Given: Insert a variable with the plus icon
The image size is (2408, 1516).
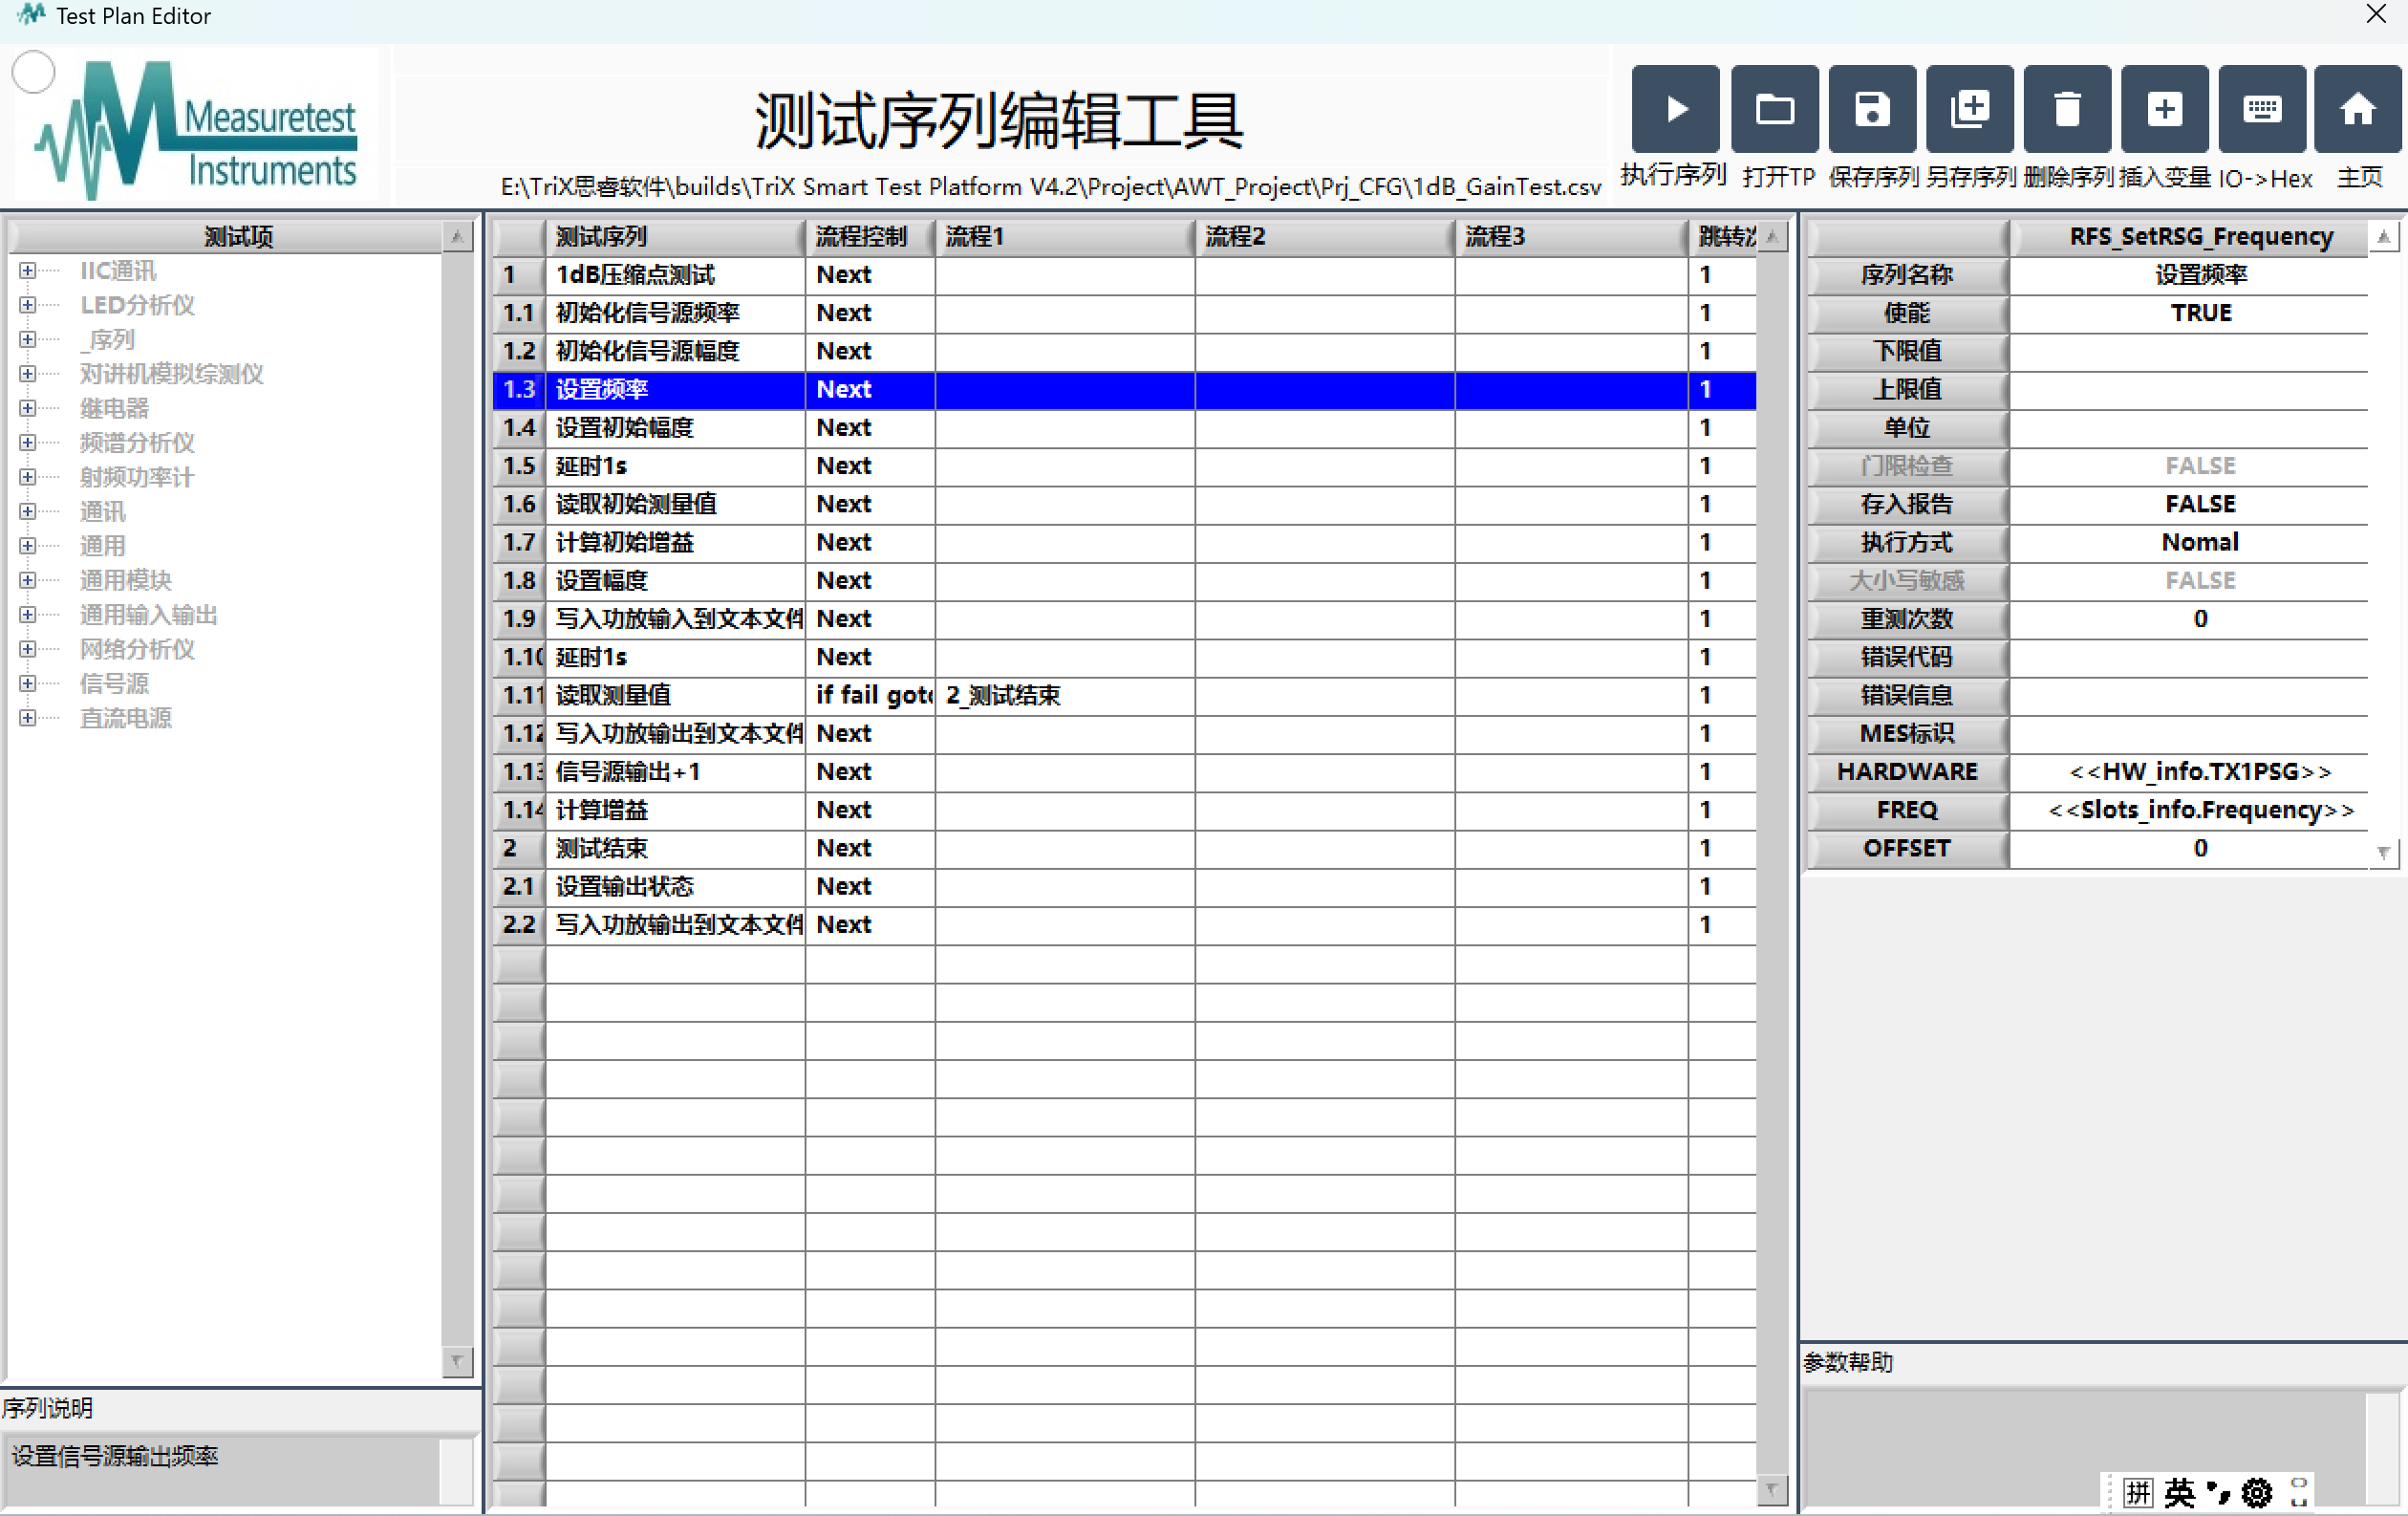Looking at the screenshot, I should tap(2164, 109).
